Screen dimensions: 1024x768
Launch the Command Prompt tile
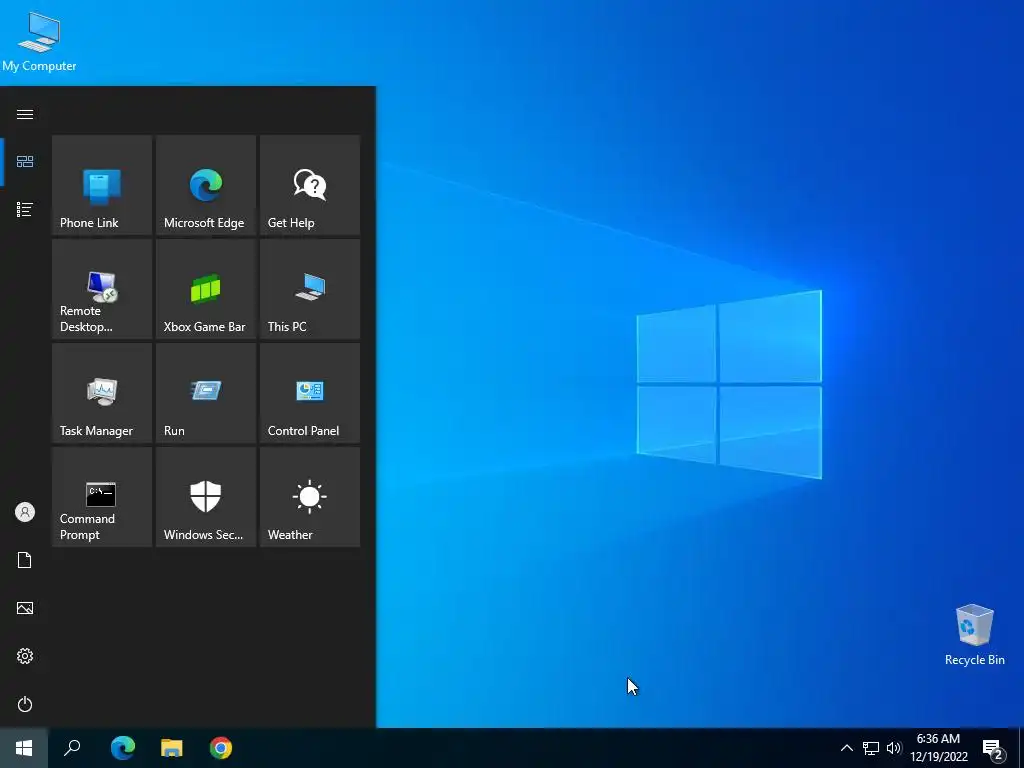102,496
